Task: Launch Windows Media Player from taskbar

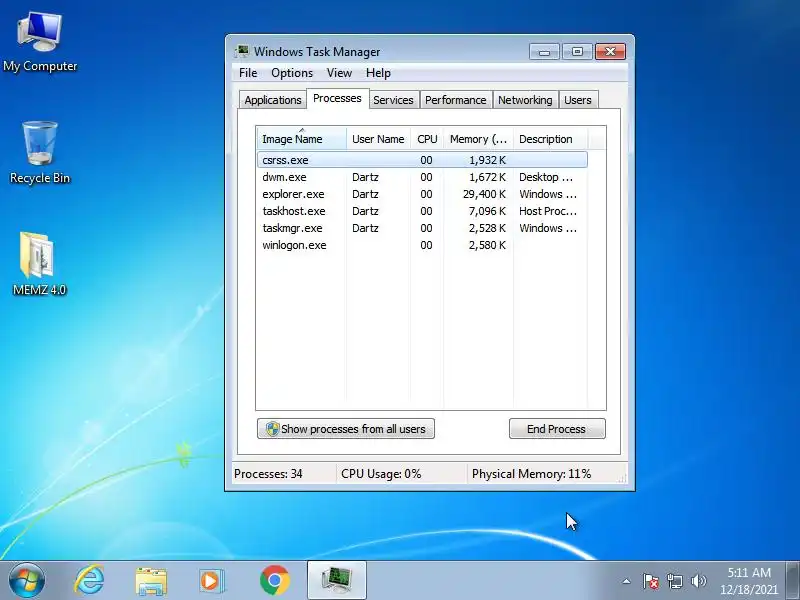Action: tap(211, 581)
